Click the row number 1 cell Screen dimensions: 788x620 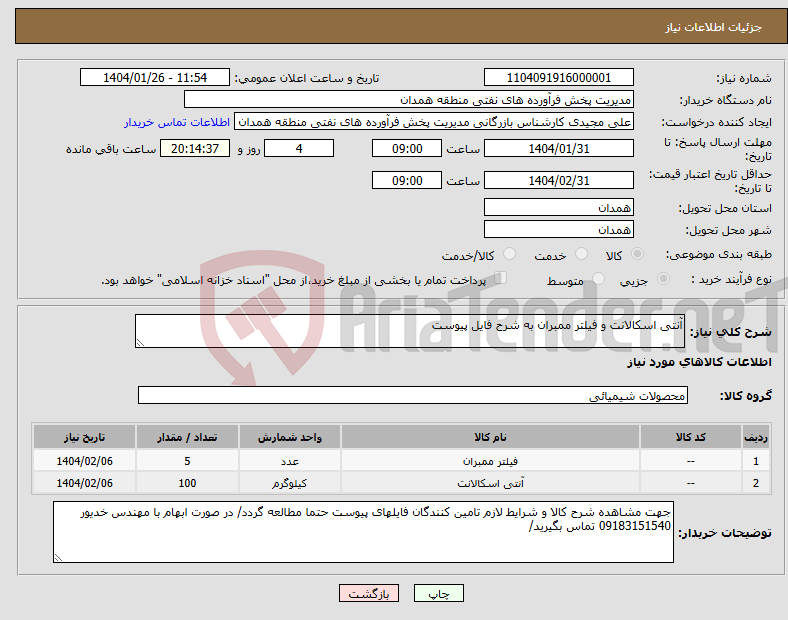755,461
